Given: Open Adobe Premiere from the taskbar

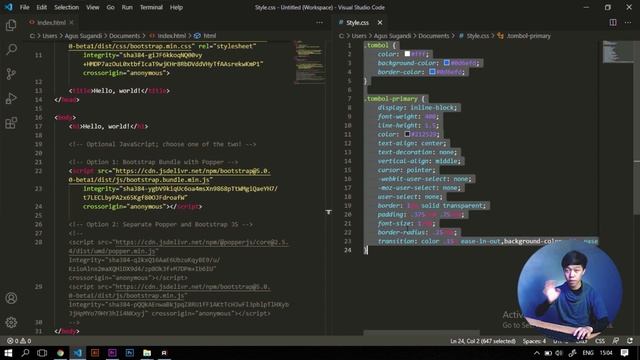Looking at the screenshot, I should coord(112,353).
